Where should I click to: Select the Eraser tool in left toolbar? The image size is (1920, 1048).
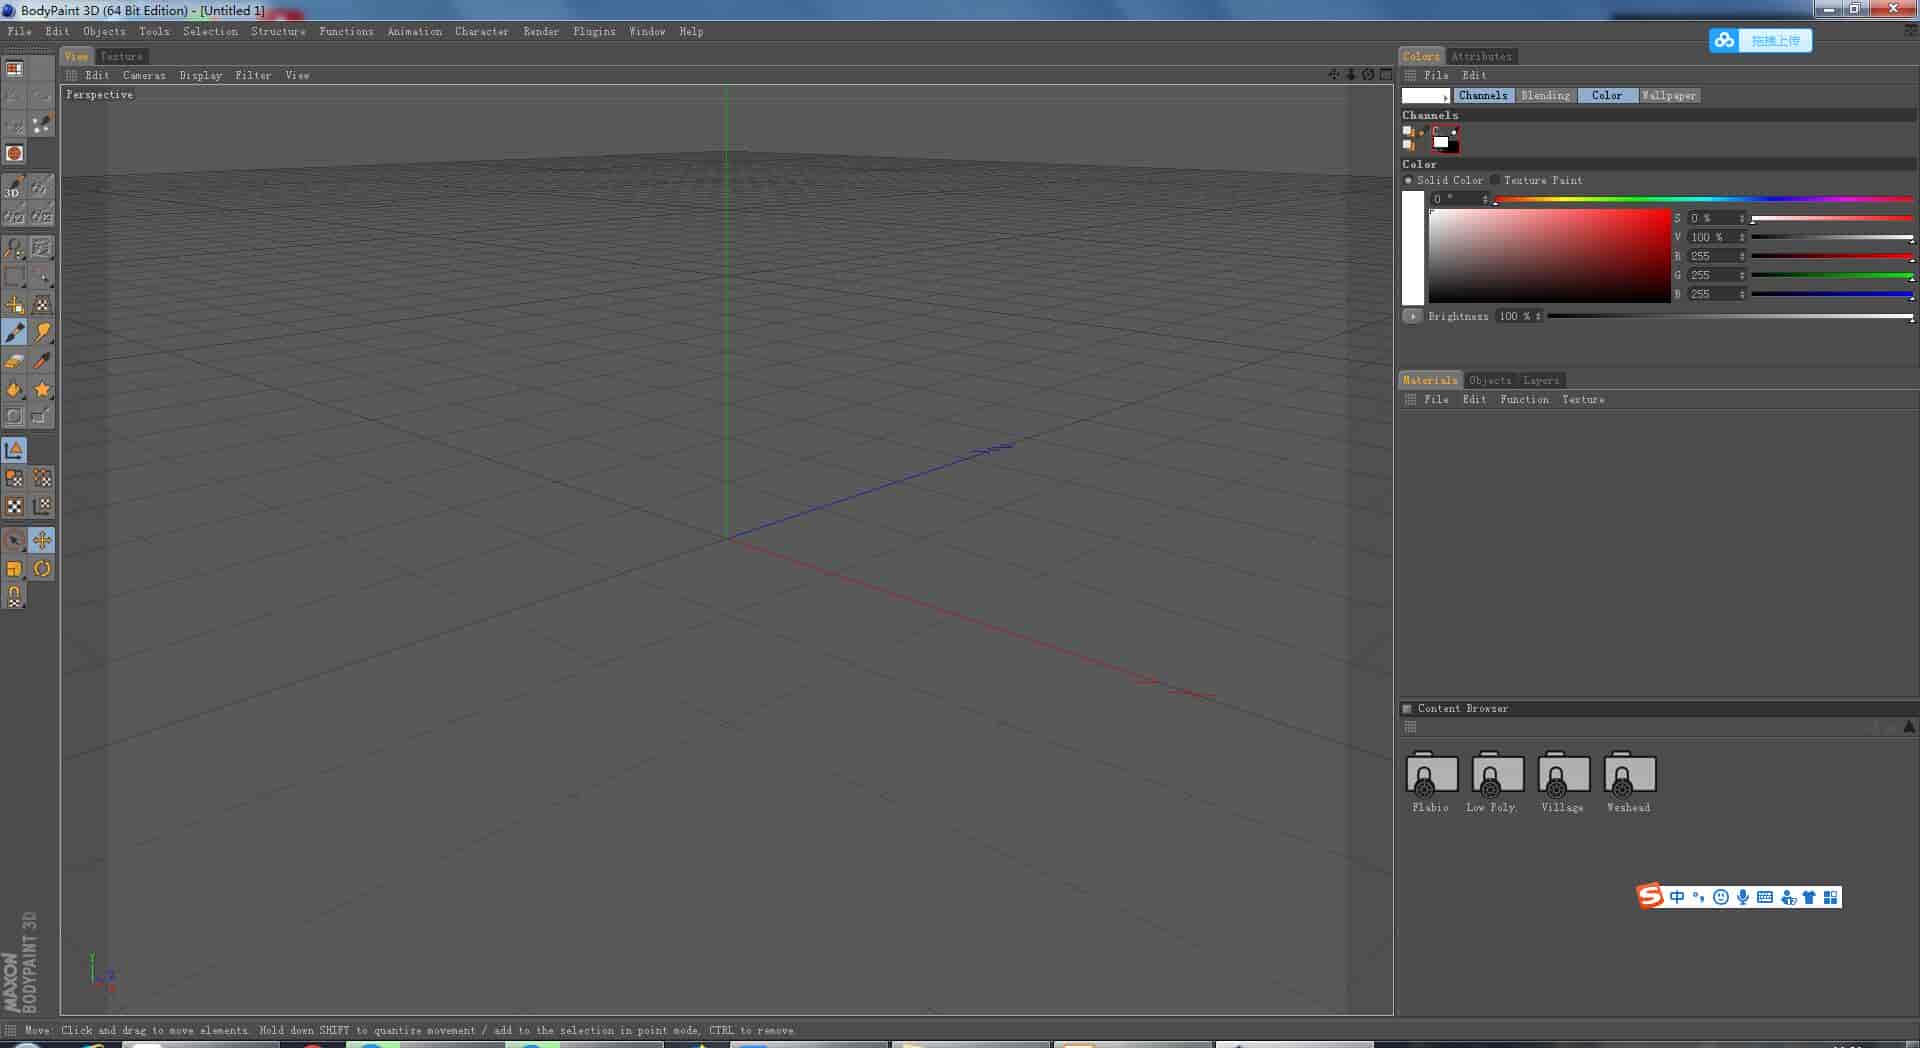click(x=14, y=361)
